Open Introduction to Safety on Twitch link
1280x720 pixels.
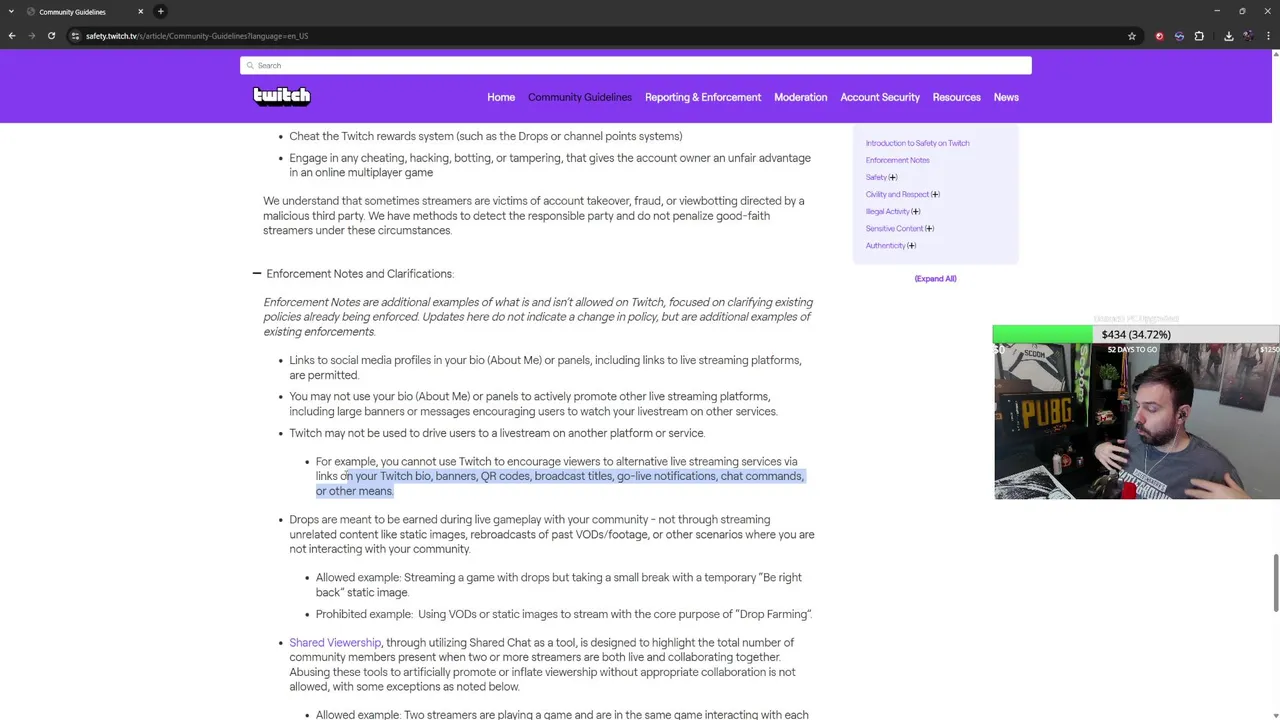coord(917,143)
